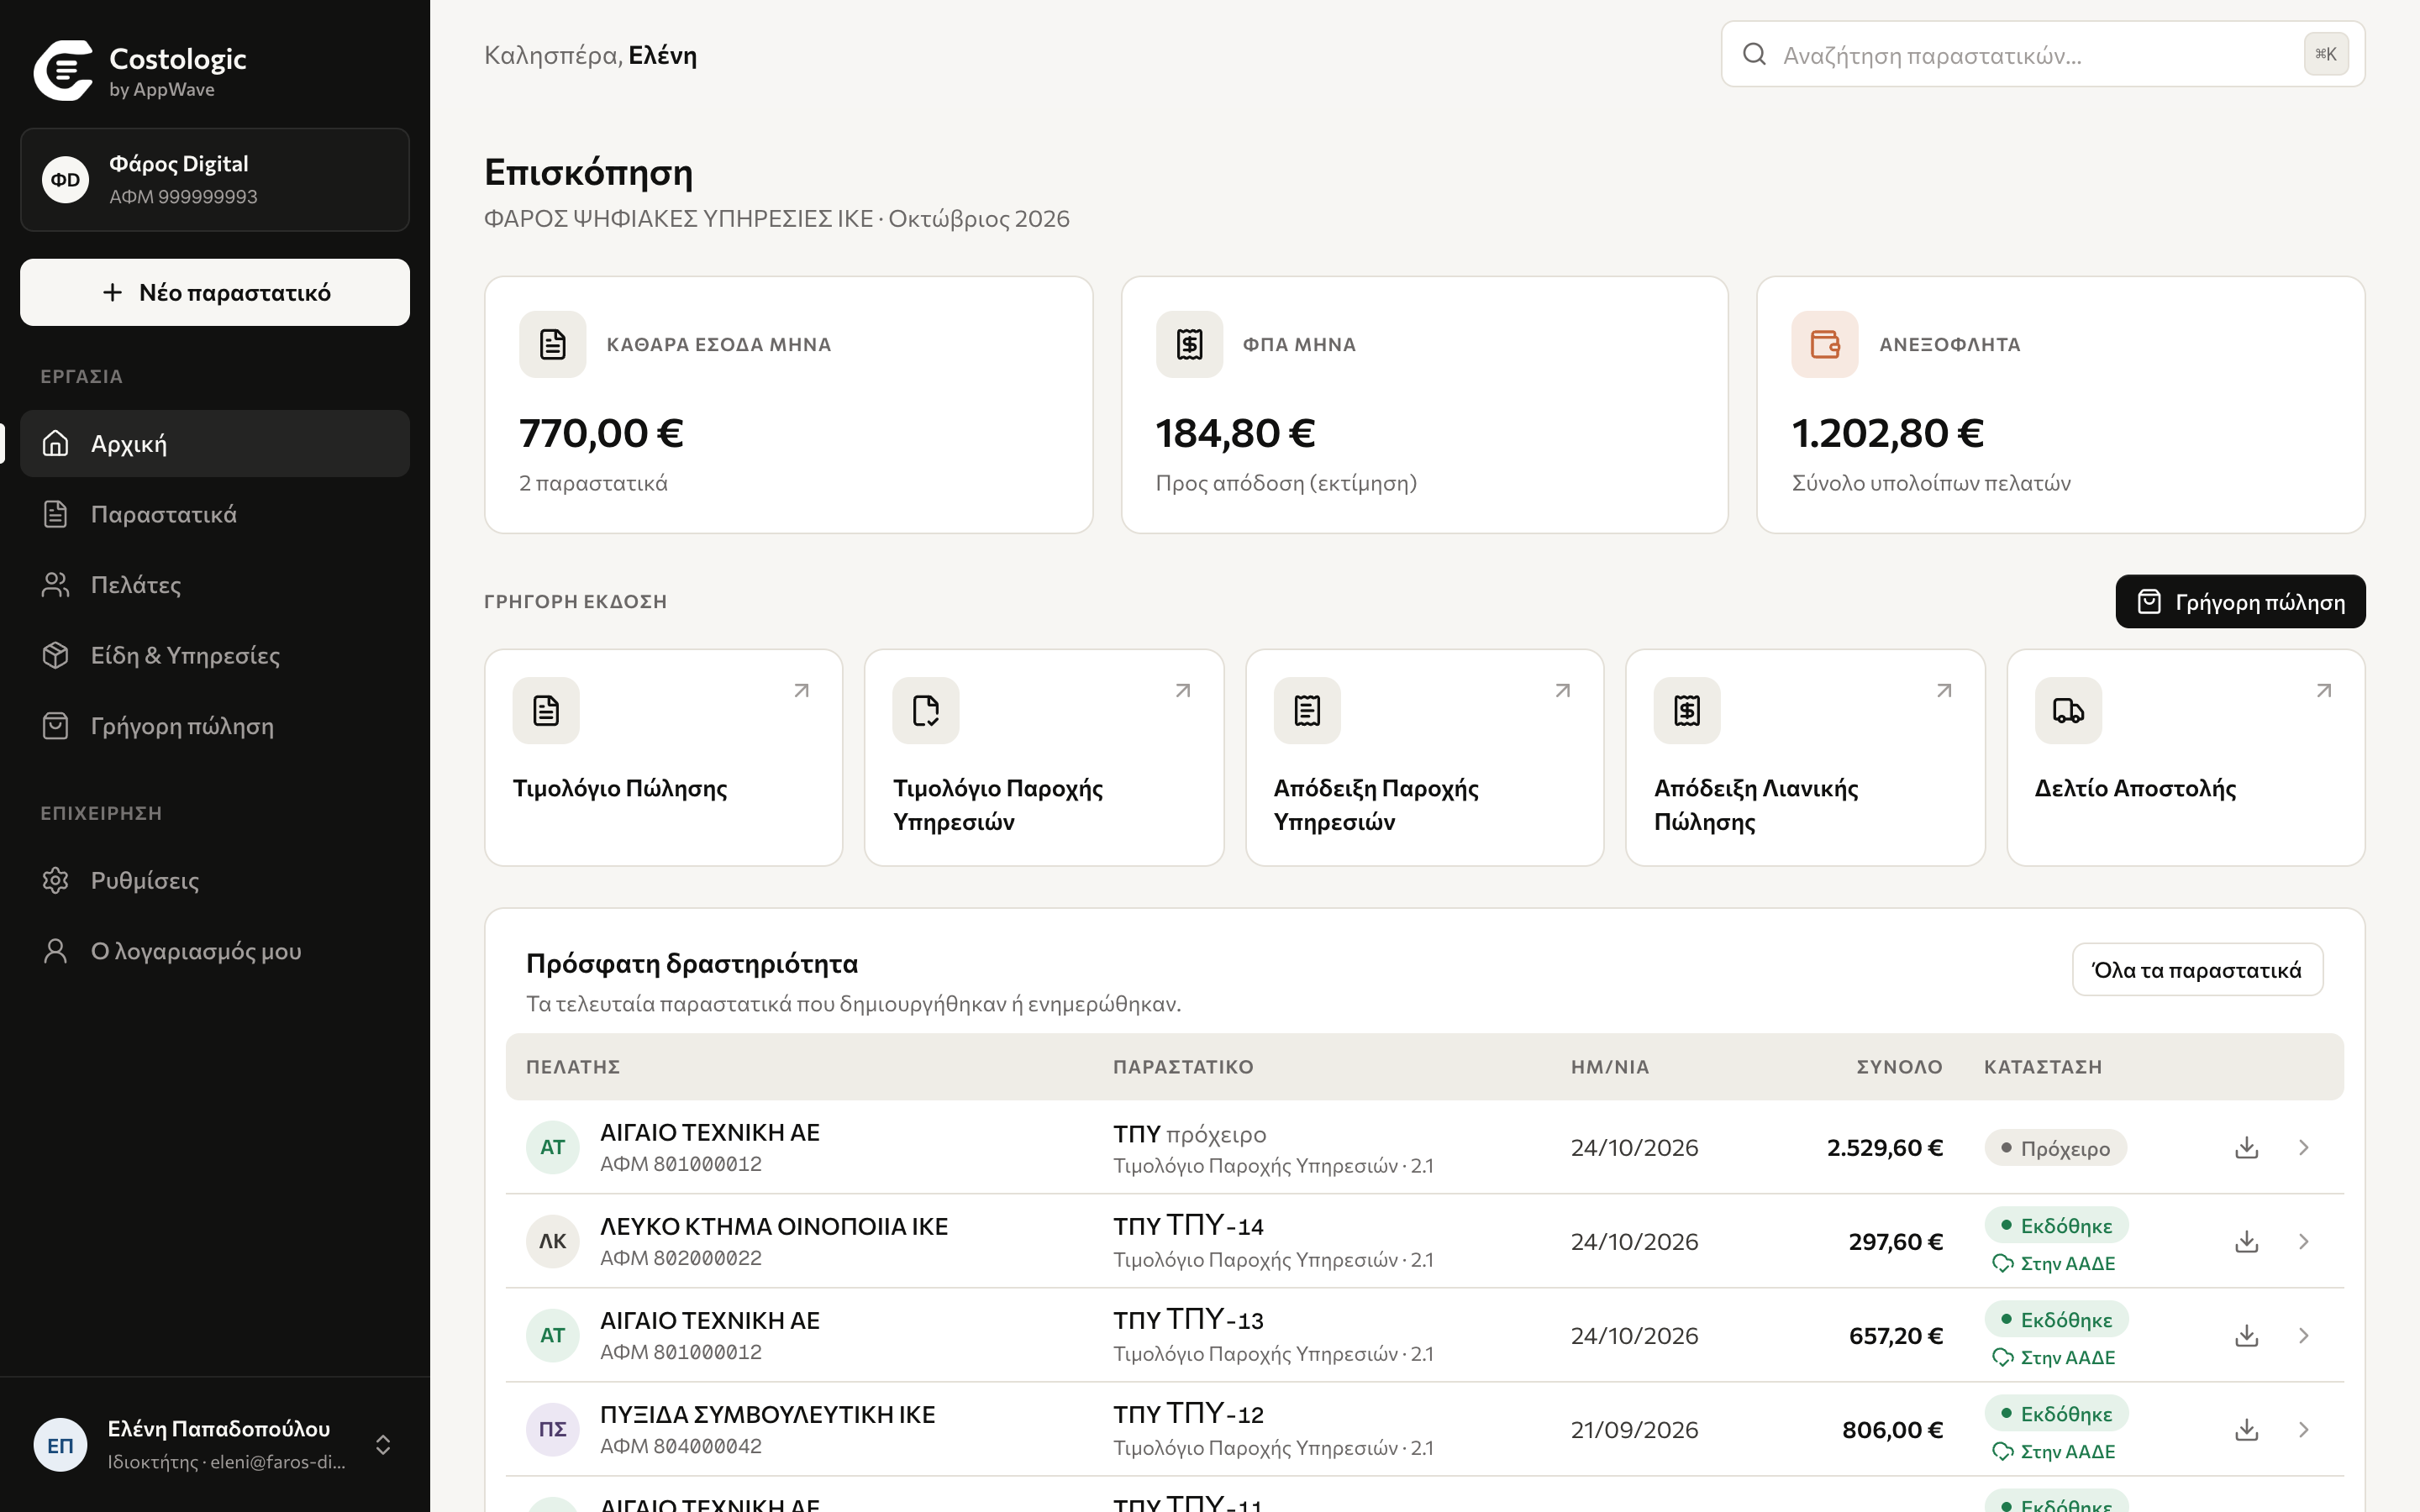Create a Τιμολόγιο Παροχής Υπηρεσιών
This screenshot has width=2420, height=1512.
[x=1044, y=758]
